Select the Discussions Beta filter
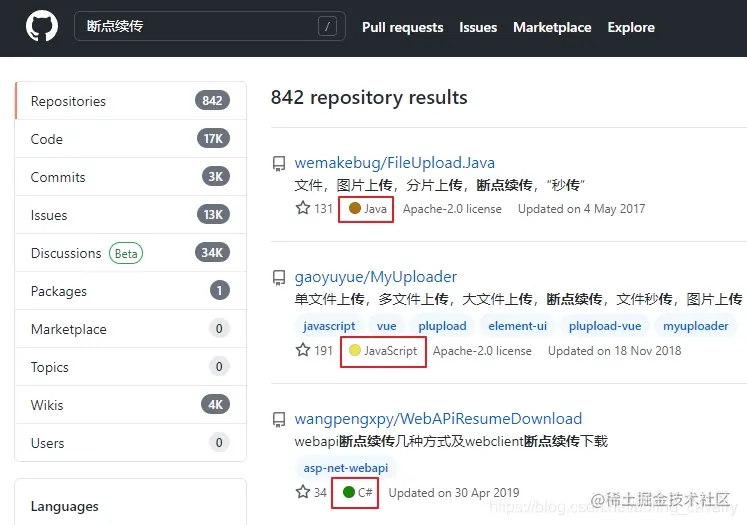Screen dimensions: 747x525 click(x=131, y=253)
